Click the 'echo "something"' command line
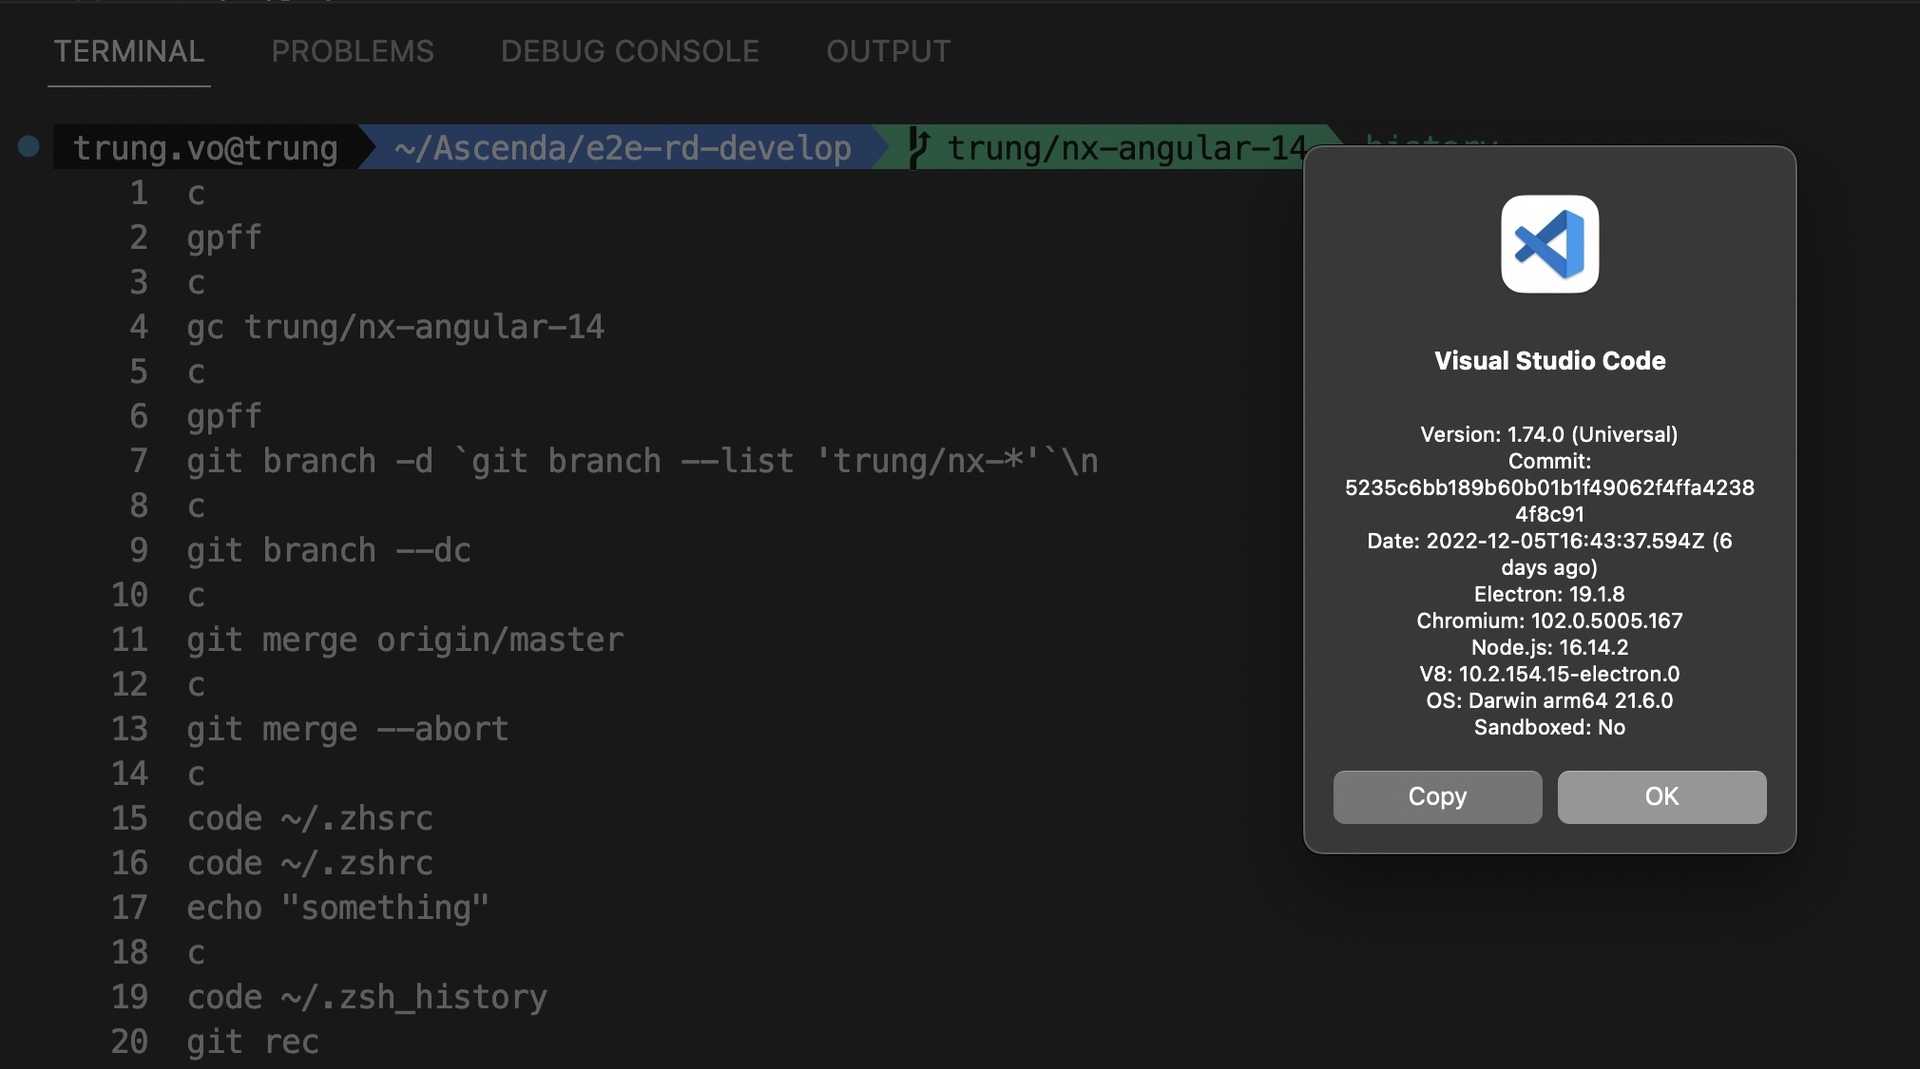Viewport: 1920px width, 1069px height. click(x=338, y=908)
